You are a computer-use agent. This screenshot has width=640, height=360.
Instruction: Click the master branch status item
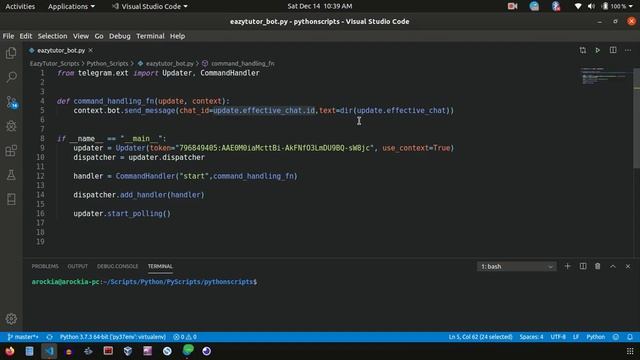23,337
